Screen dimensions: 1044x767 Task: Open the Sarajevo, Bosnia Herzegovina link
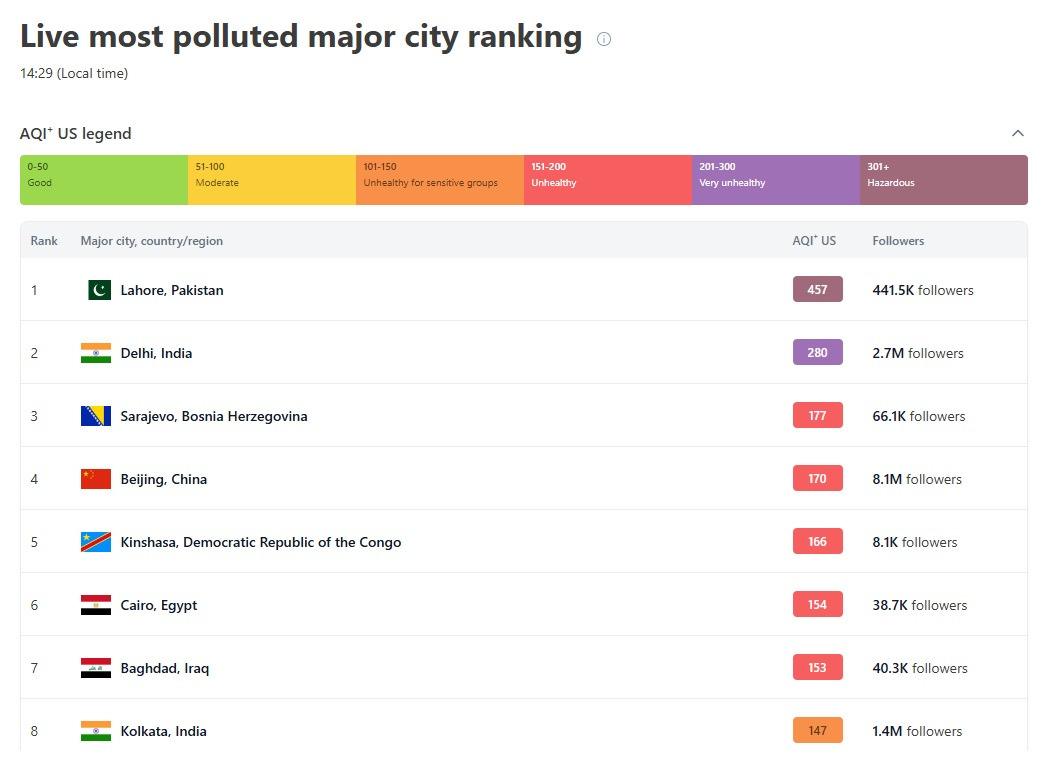214,416
